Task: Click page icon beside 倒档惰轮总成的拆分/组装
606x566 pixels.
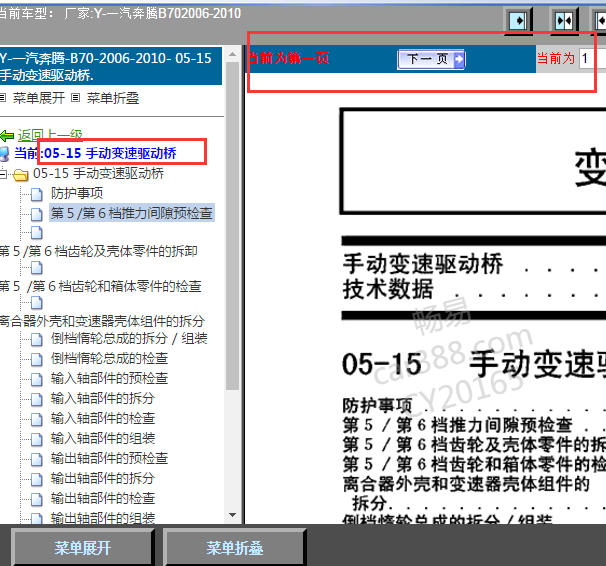Action: [37, 340]
